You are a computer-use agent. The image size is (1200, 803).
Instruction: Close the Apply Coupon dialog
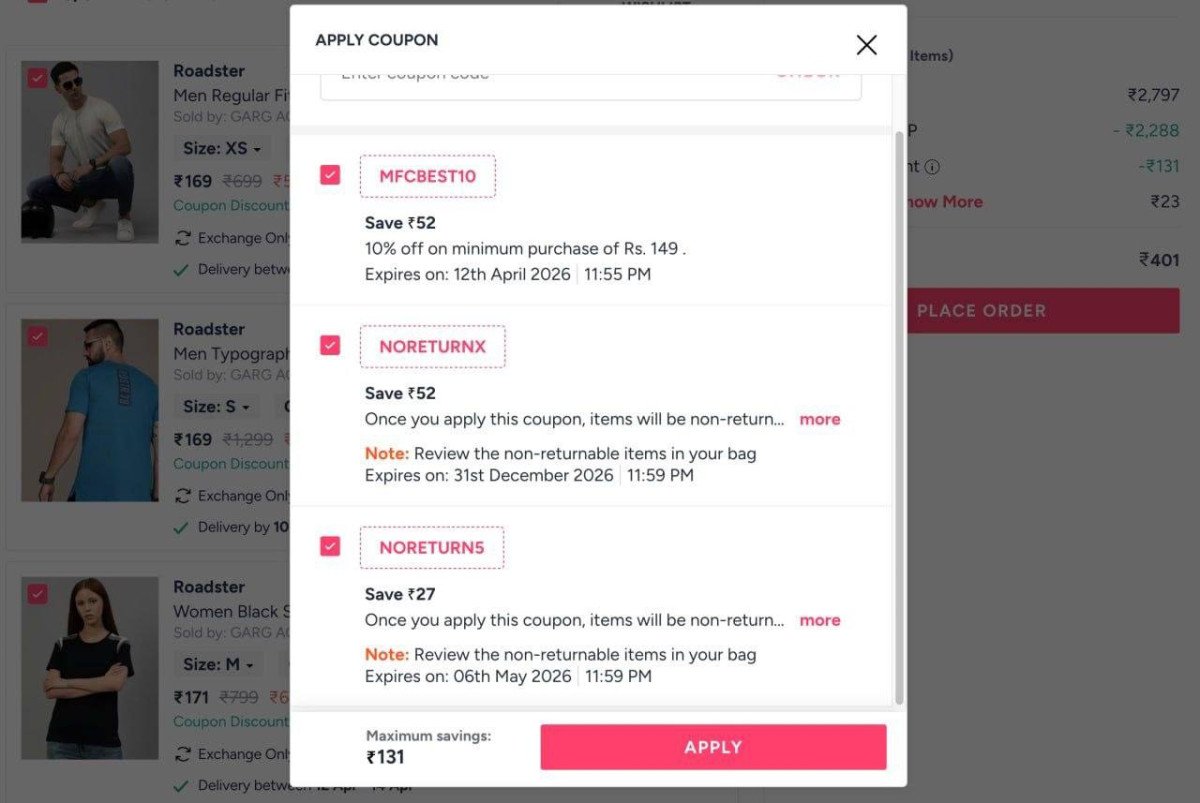point(866,44)
